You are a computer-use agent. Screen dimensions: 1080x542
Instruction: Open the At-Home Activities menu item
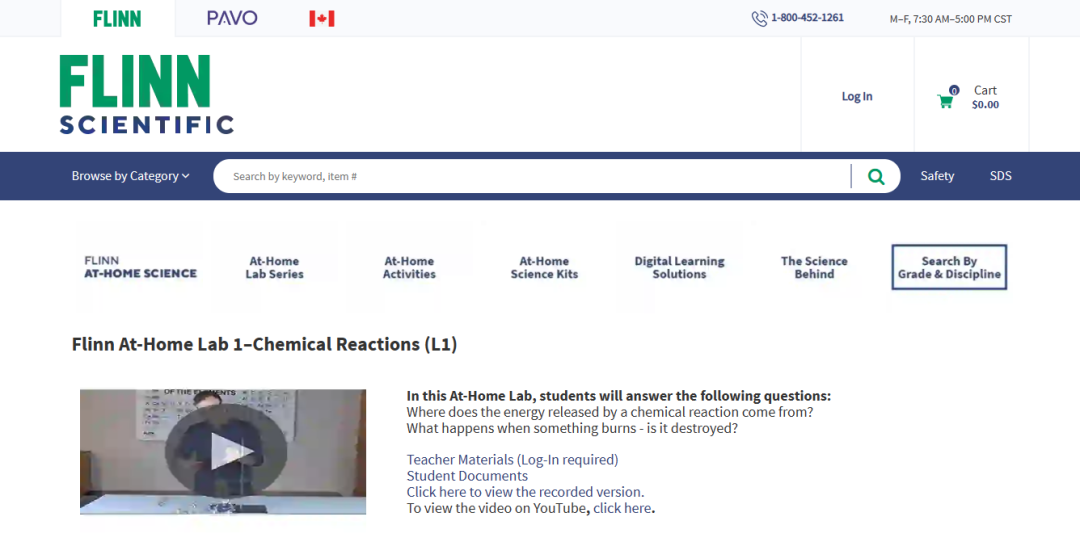409,267
